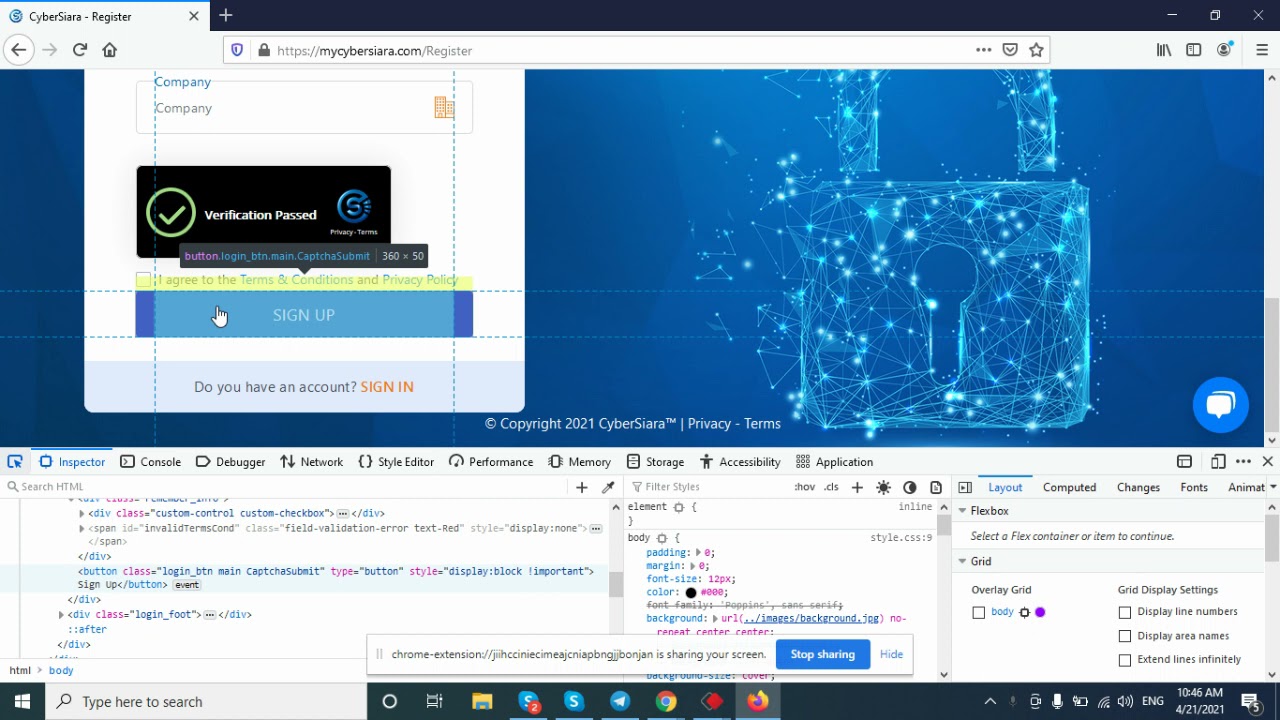Save page to Pocket
Screen dimensions: 1280x720
pos(1010,50)
